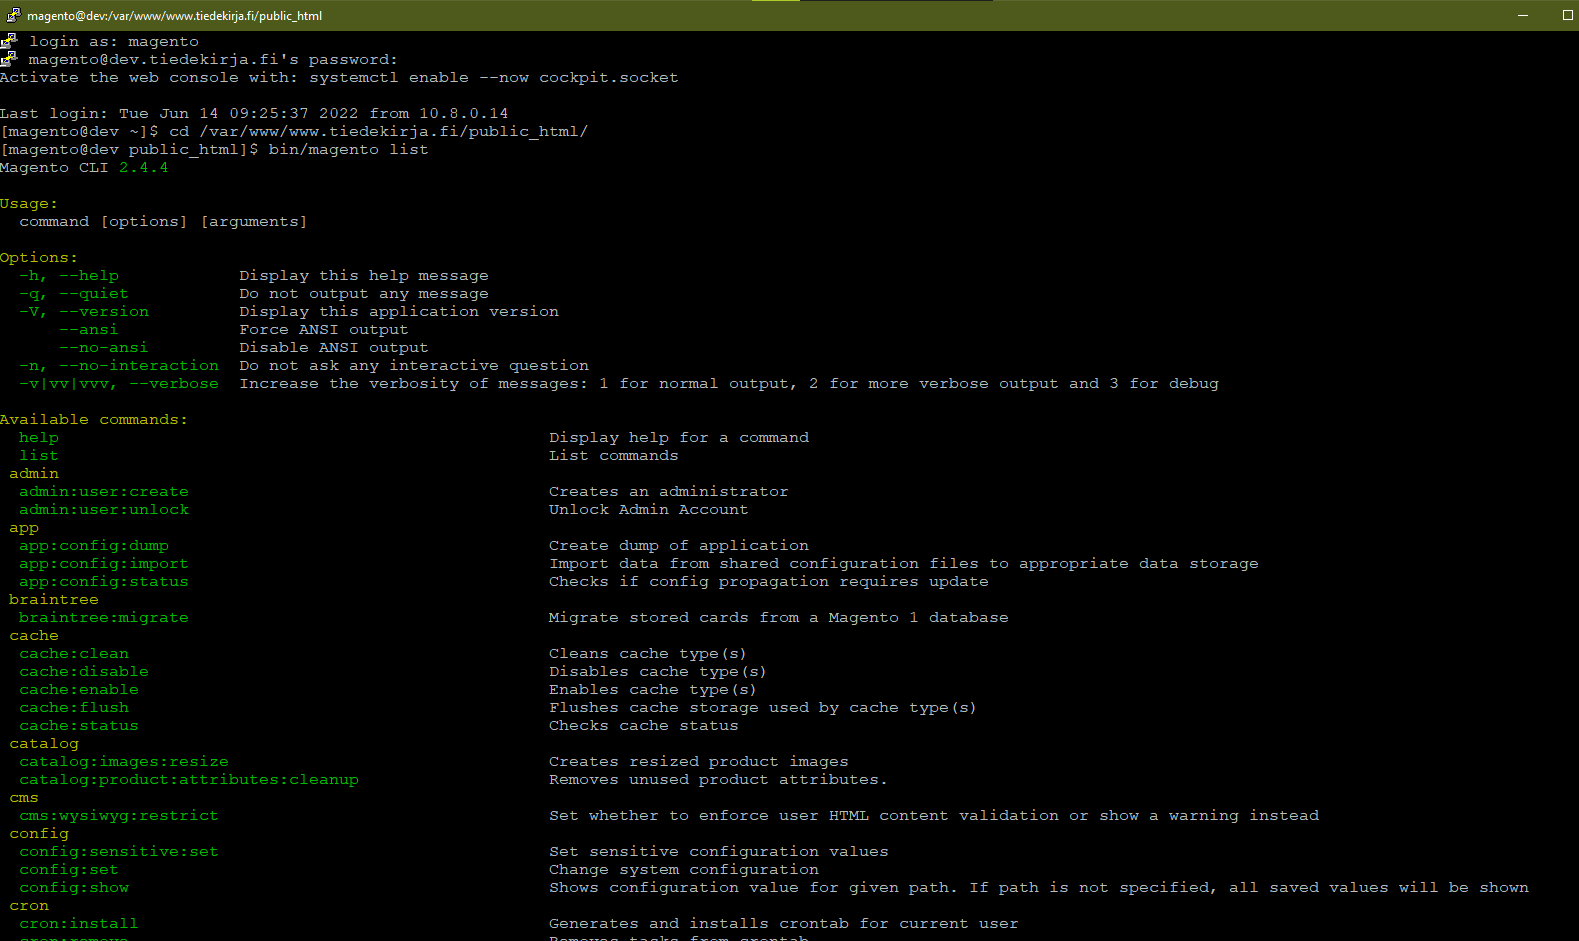1579x941 pixels.
Task: Minimize the PuTTY terminal window
Action: click(1523, 15)
